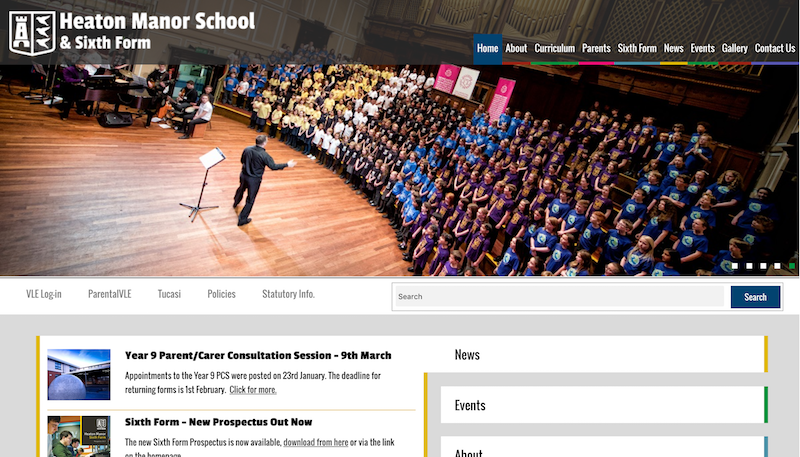Open the Curriculum menu
The height and width of the screenshot is (457, 800).
[x=554, y=48]
